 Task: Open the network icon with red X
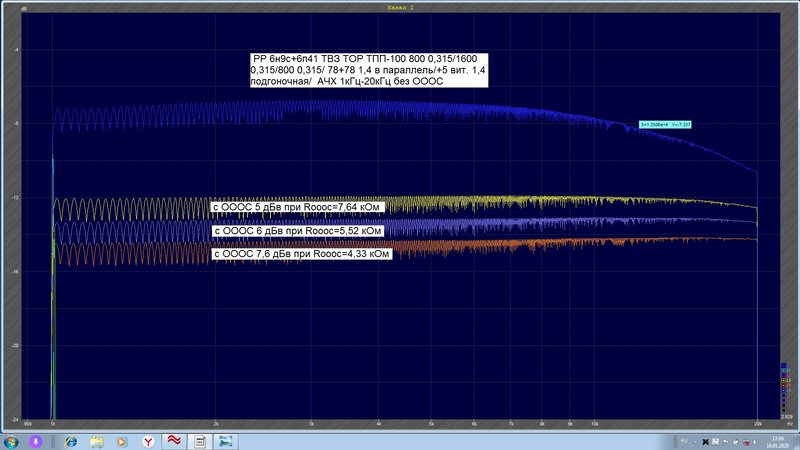(747, 443)
